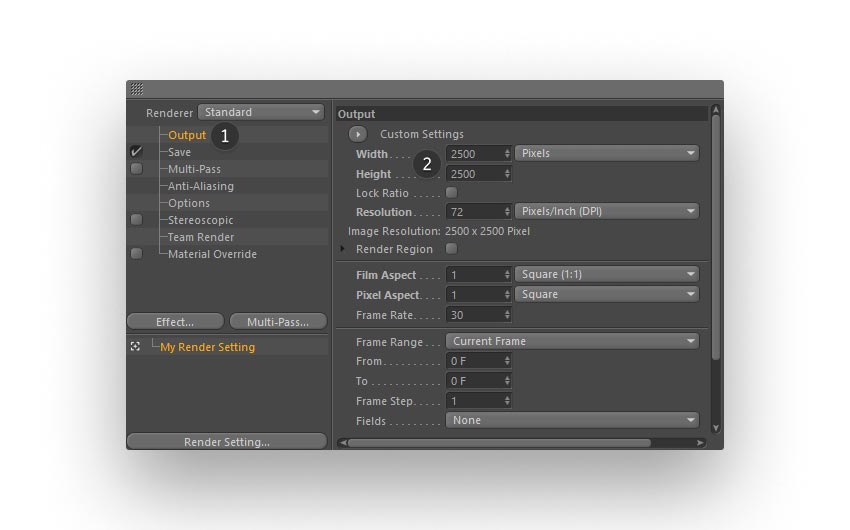850x530 pixels.
Task: Expand the Render Region disclosure triangle
Action: pyautogui.click(x=343, y=249)
